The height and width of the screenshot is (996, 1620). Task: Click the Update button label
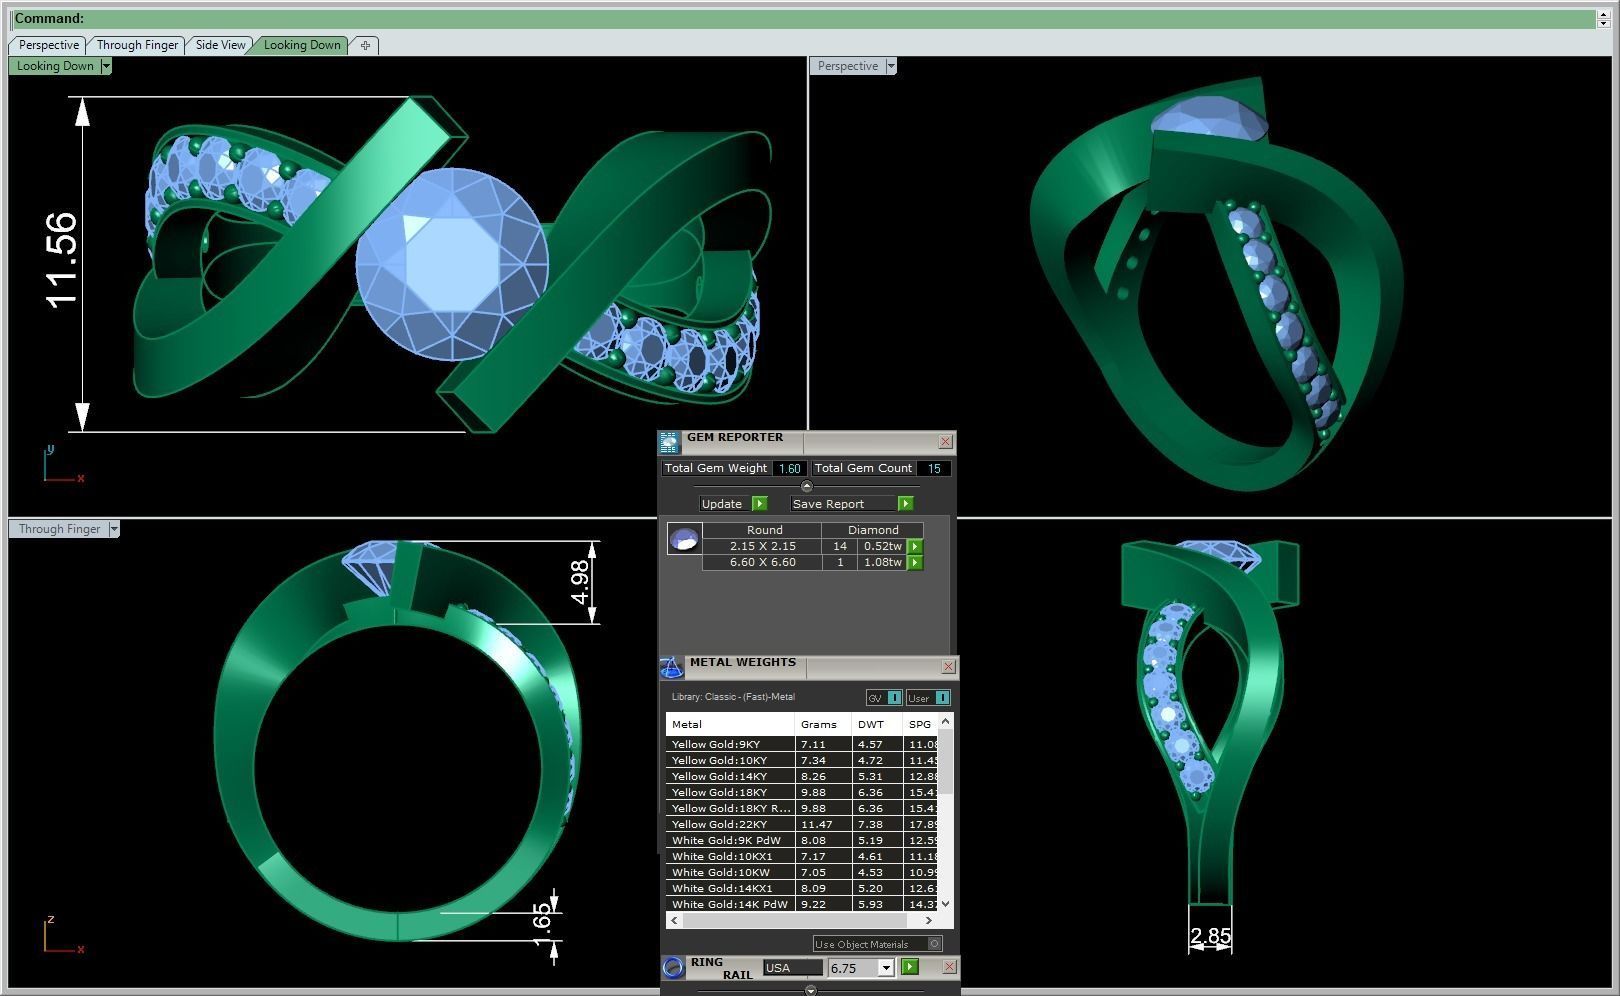tap(722, 504)
